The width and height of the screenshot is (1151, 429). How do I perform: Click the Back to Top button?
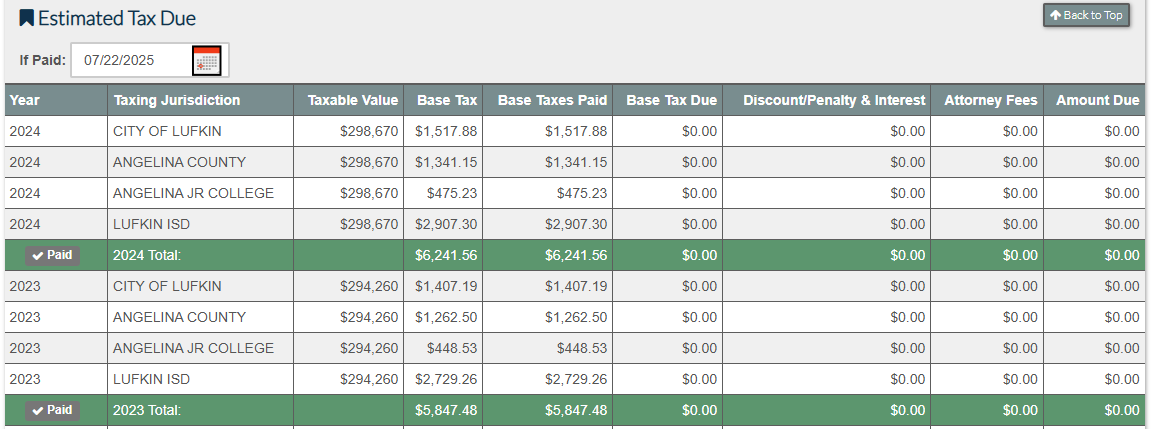pyautogui.click(x=1086, y=15)
